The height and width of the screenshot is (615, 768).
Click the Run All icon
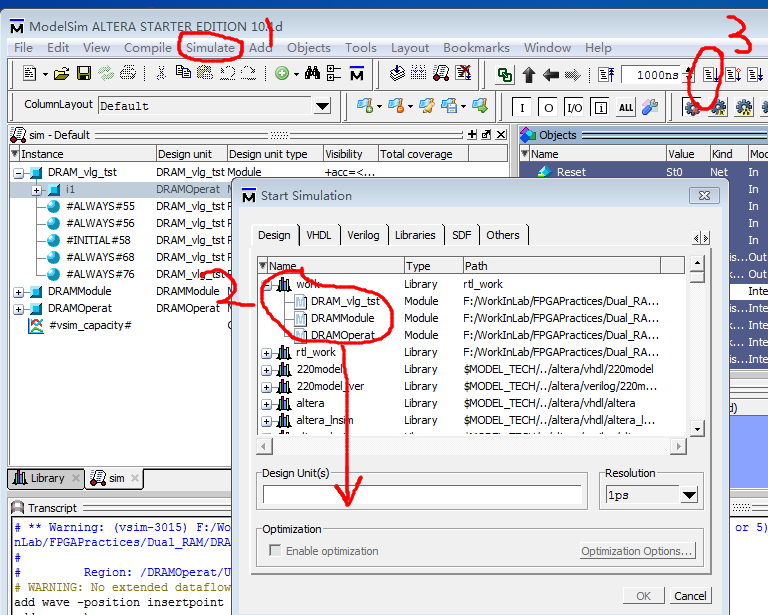tap(755, 74)
